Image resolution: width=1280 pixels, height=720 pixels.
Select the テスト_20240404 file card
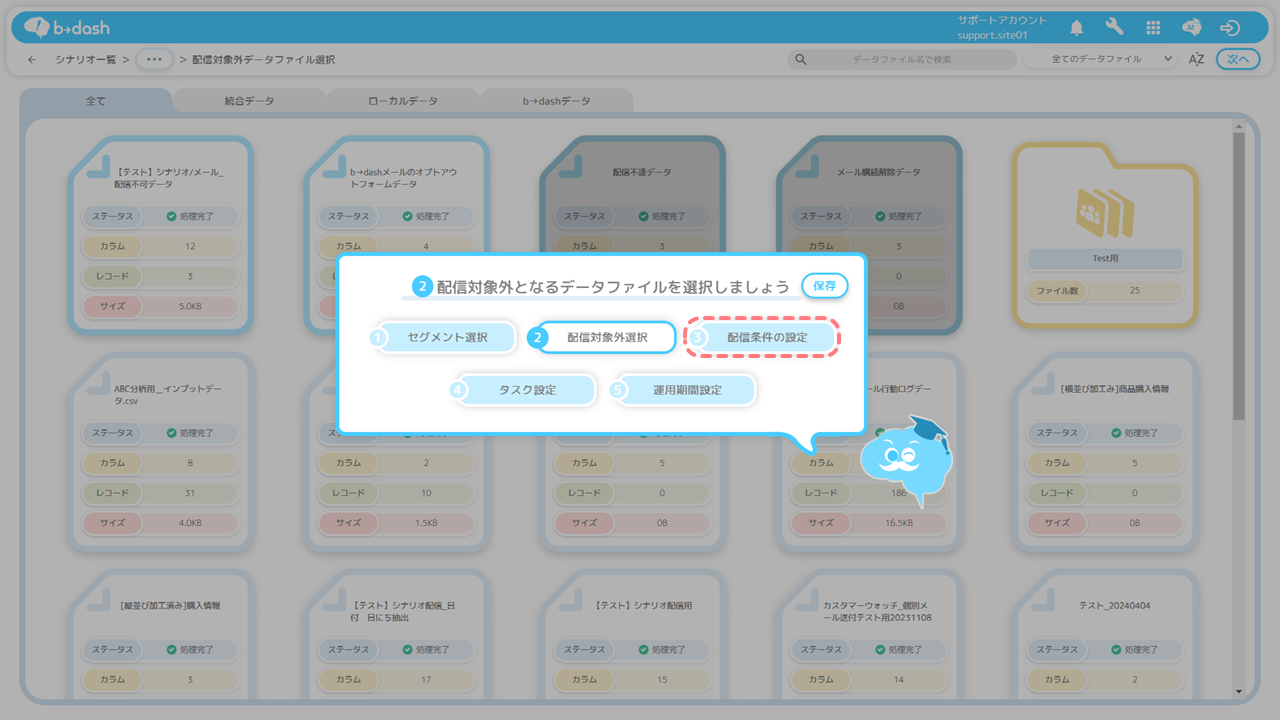click(x=1105, y=635)
